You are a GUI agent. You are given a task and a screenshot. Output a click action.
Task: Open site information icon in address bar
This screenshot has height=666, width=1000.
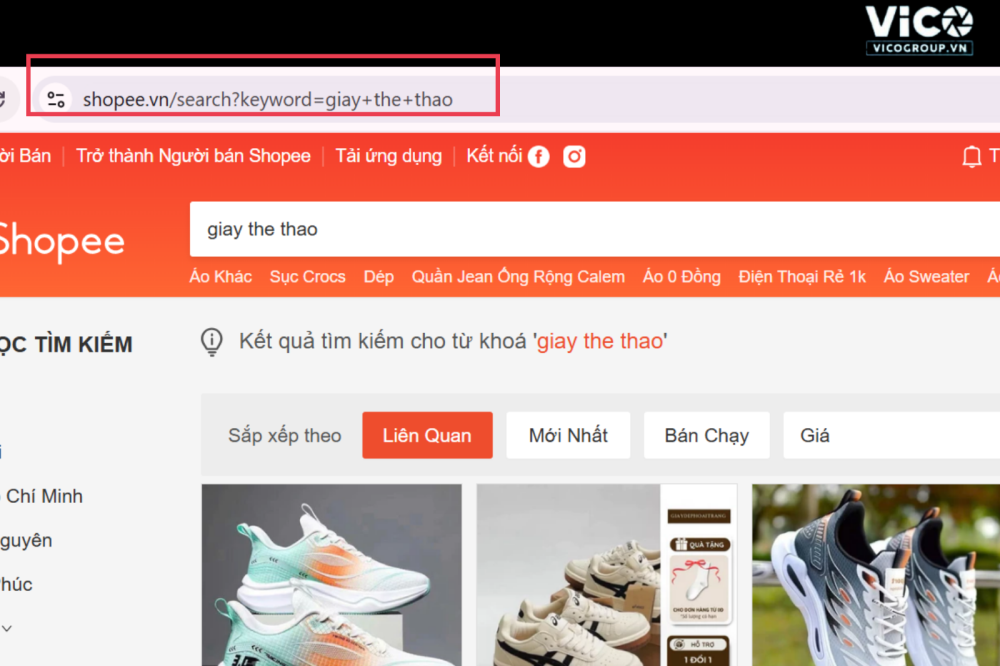tap(56, 99)
